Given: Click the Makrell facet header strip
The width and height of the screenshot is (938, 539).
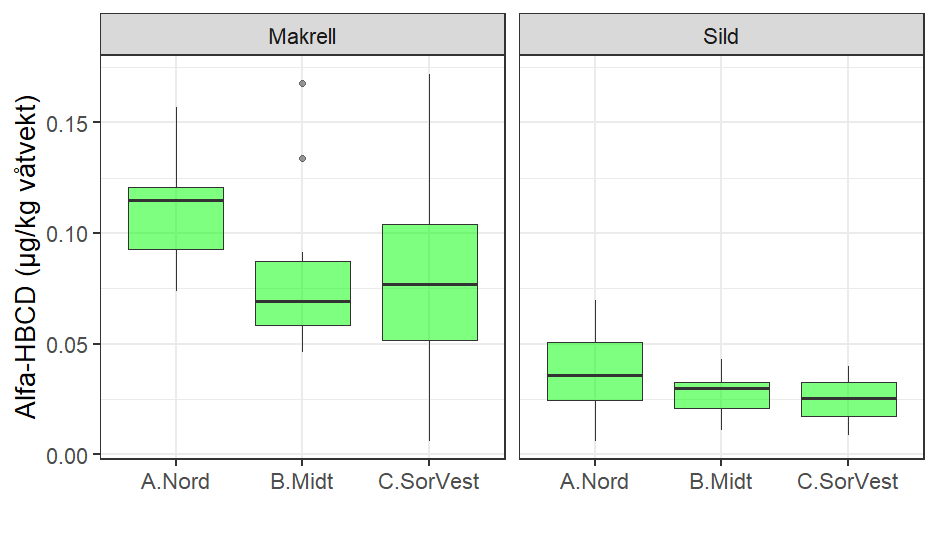Looking at the screenshot, I should tap(302, 36).
